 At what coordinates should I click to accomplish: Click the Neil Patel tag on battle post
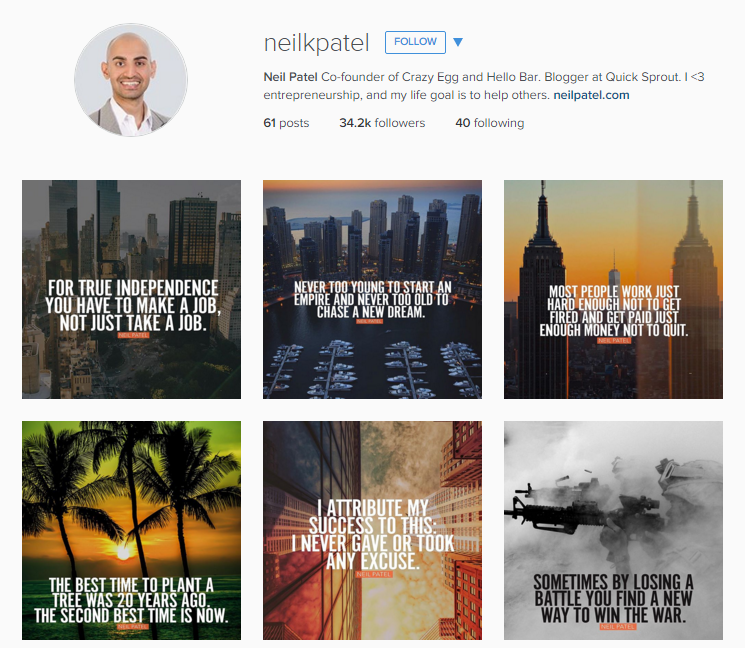[x=617, y=627]
